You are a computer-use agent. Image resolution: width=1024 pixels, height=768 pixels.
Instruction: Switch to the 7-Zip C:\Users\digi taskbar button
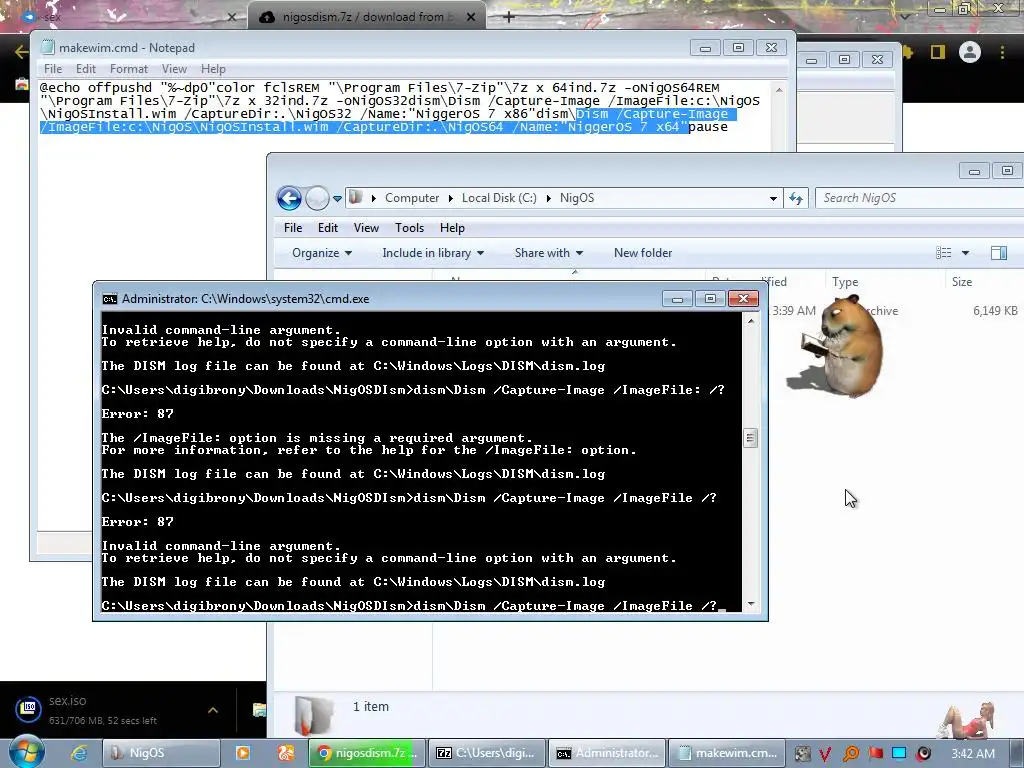click(486, 753)
